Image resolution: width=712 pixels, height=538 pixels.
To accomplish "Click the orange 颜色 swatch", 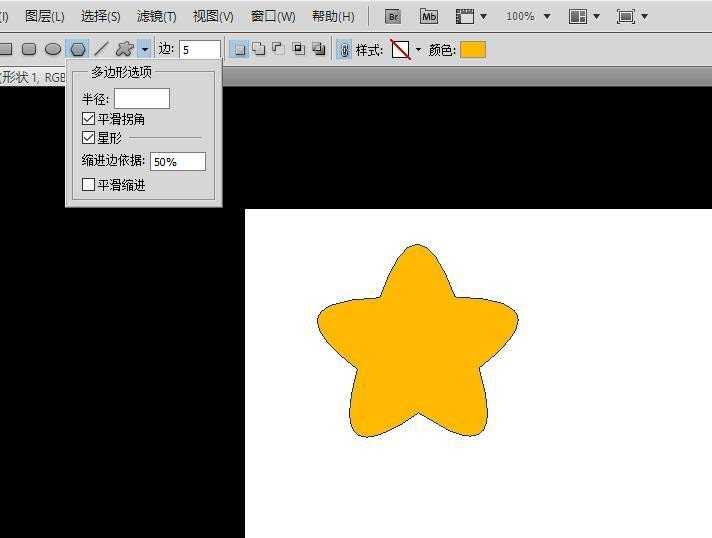I will click(x=473, y=50).
